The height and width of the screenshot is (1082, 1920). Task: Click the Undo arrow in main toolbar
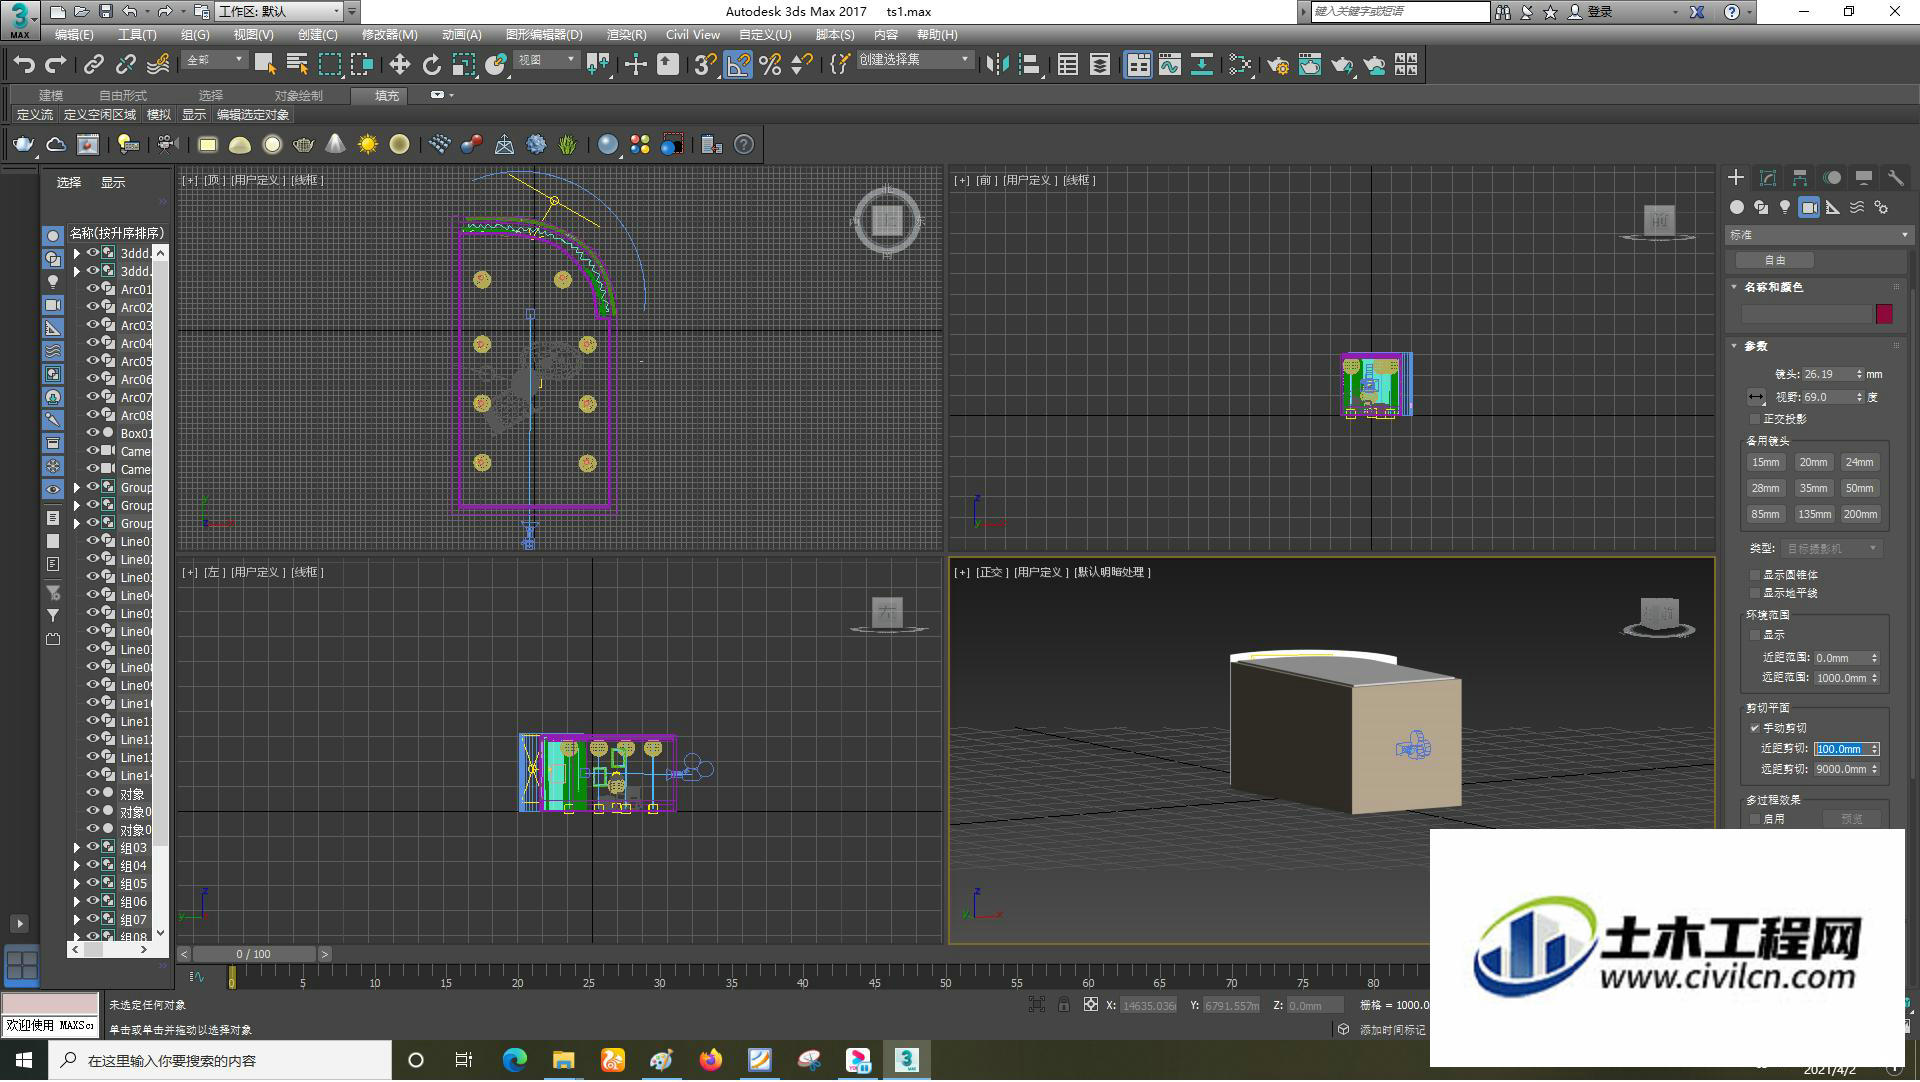[24, 65]
